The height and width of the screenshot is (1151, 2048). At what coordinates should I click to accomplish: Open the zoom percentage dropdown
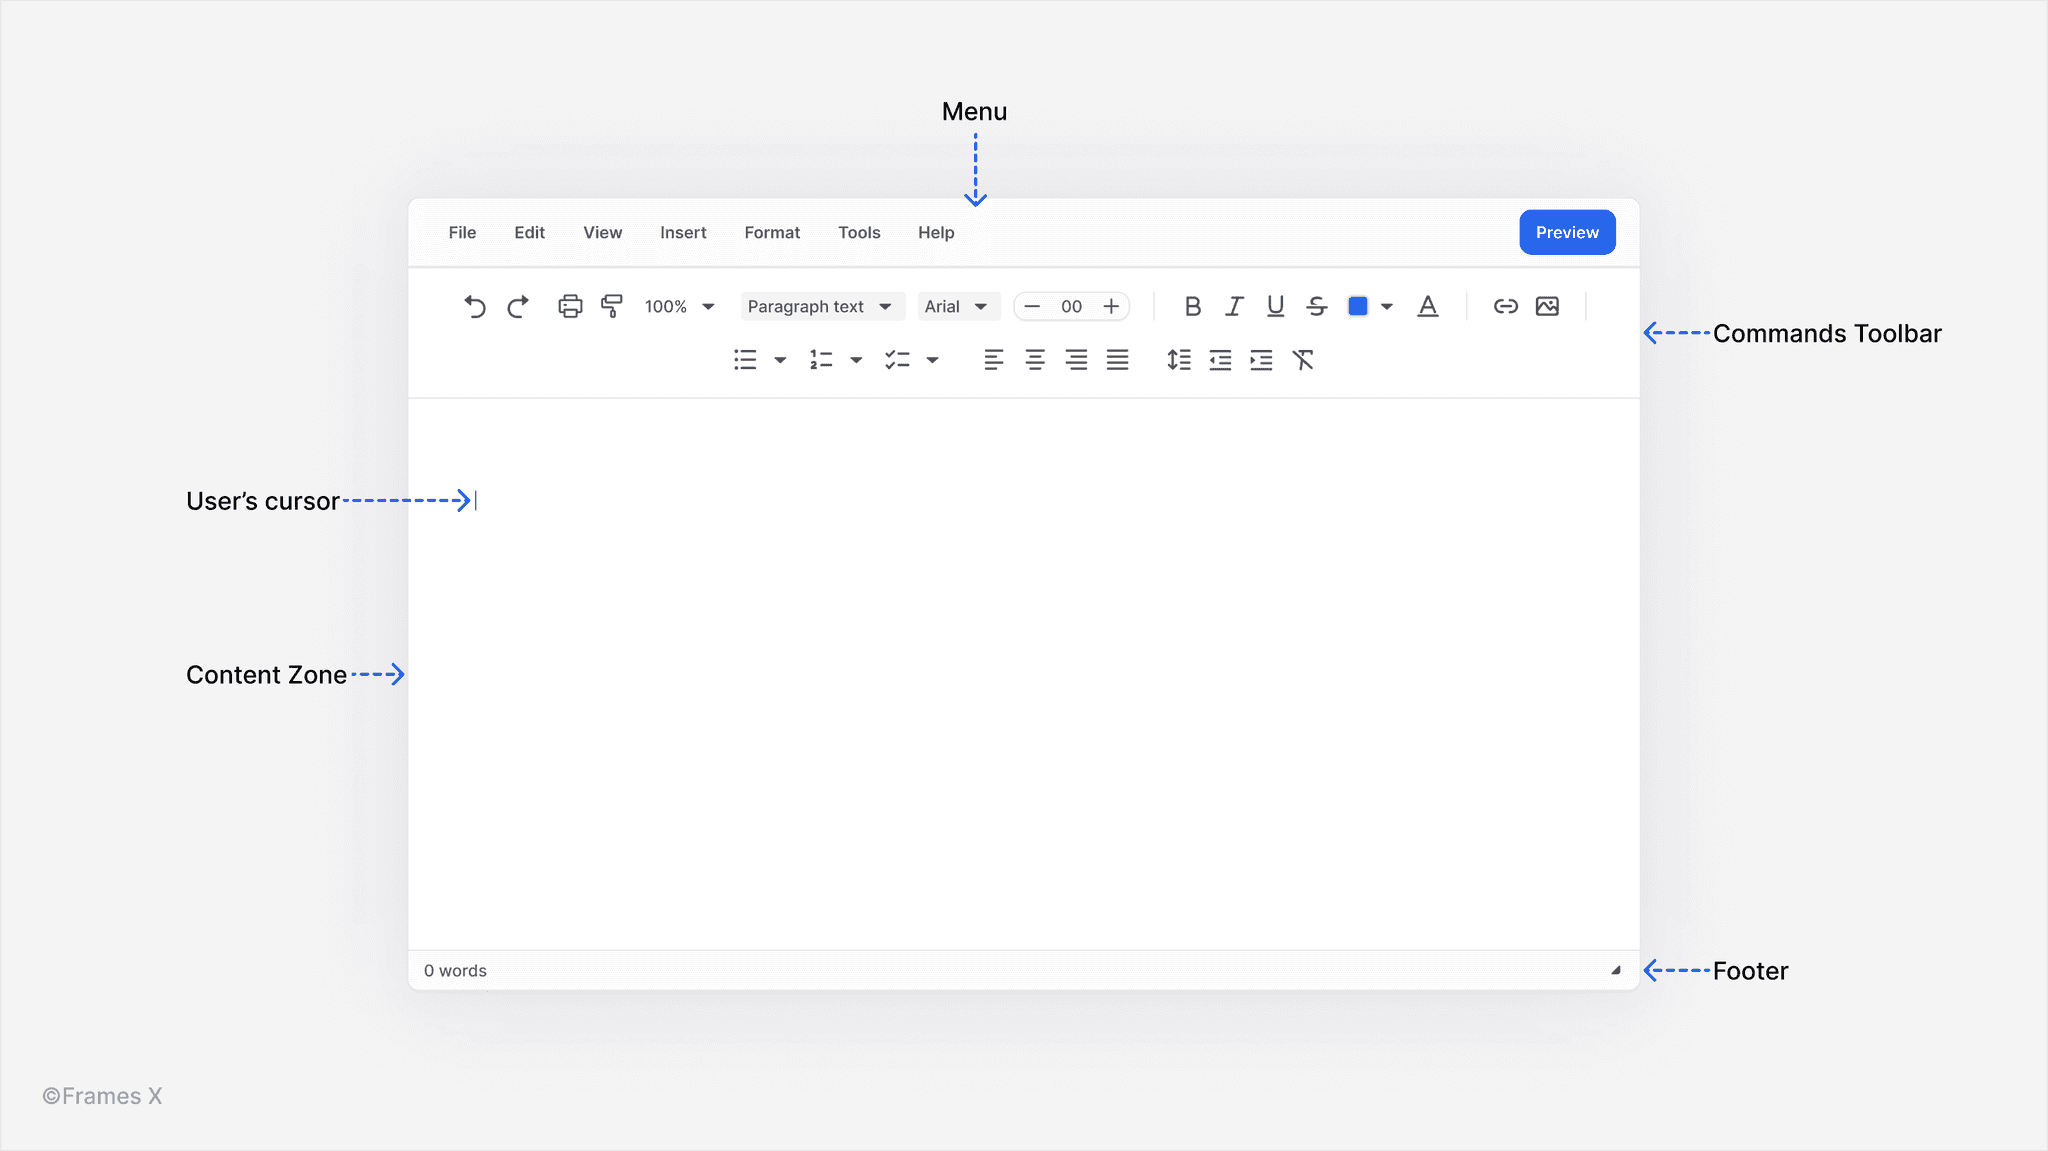680,306
